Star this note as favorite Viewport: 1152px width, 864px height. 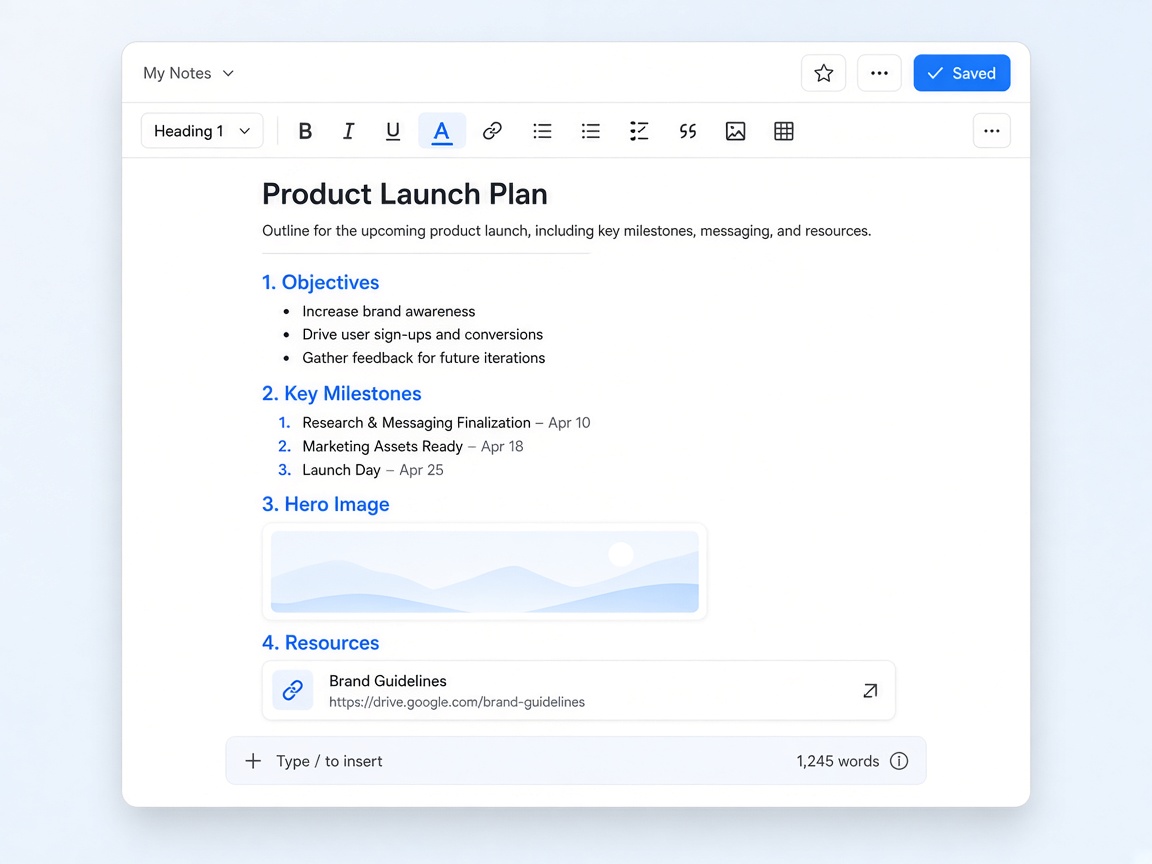tap(824, 73)
